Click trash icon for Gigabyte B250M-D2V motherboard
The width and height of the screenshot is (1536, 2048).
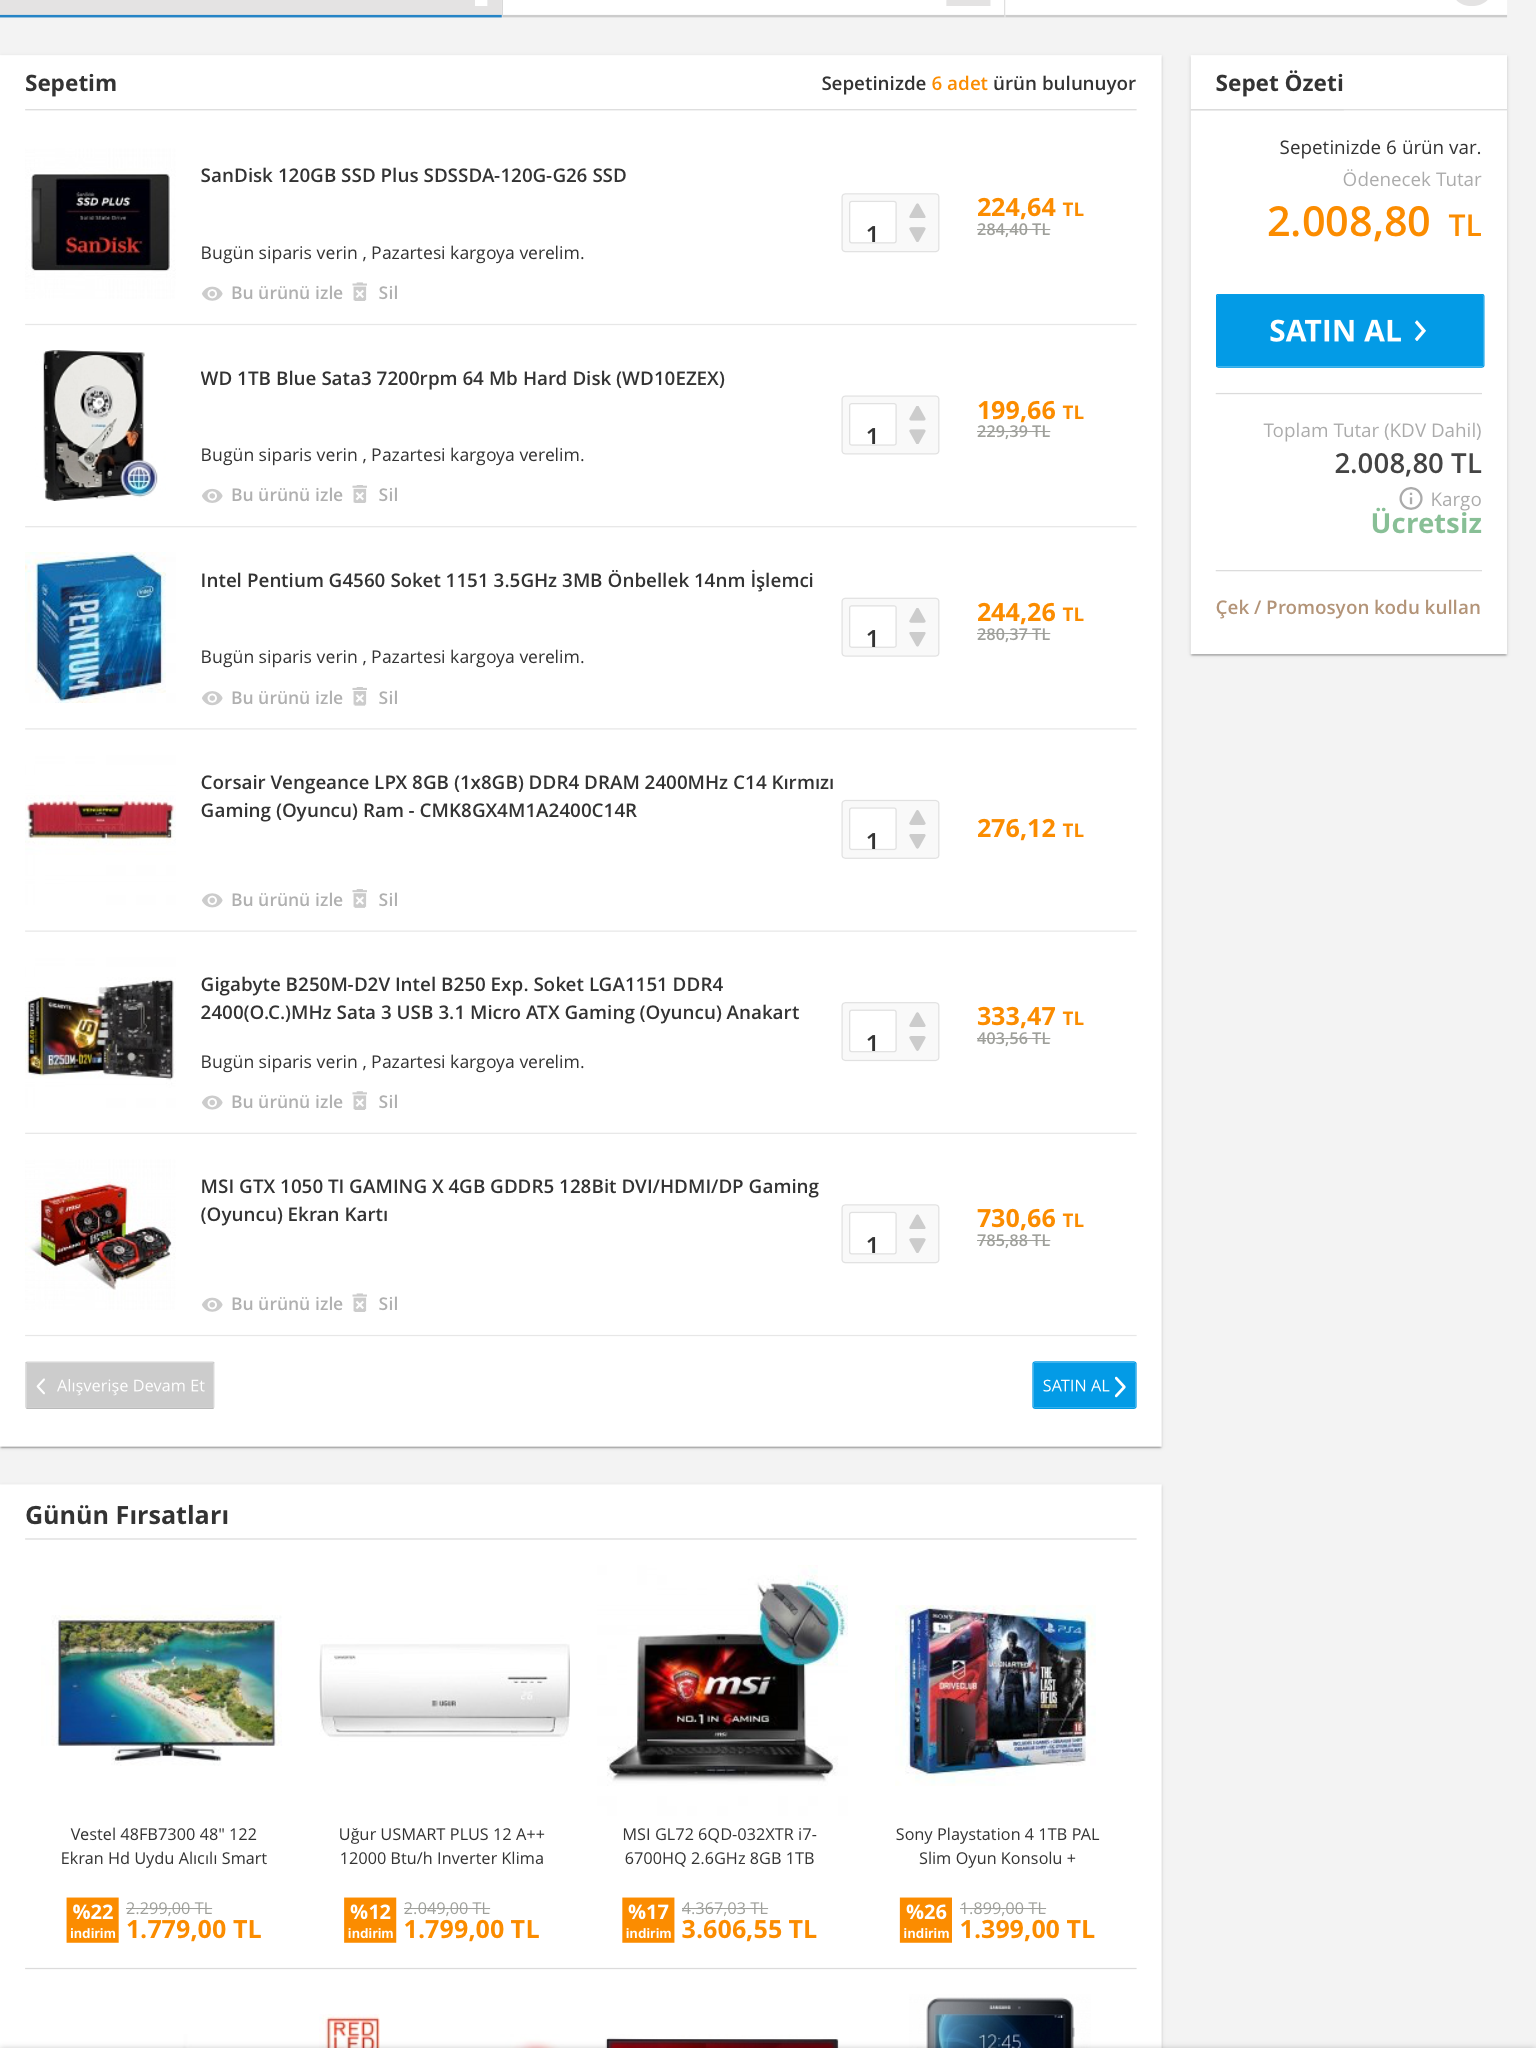360,1101
